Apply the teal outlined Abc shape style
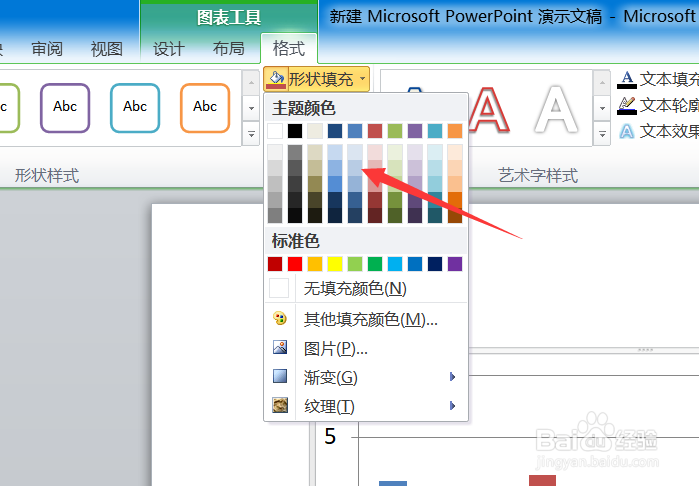This screenshot has width=699, height=486. click(x=135, y=108)
